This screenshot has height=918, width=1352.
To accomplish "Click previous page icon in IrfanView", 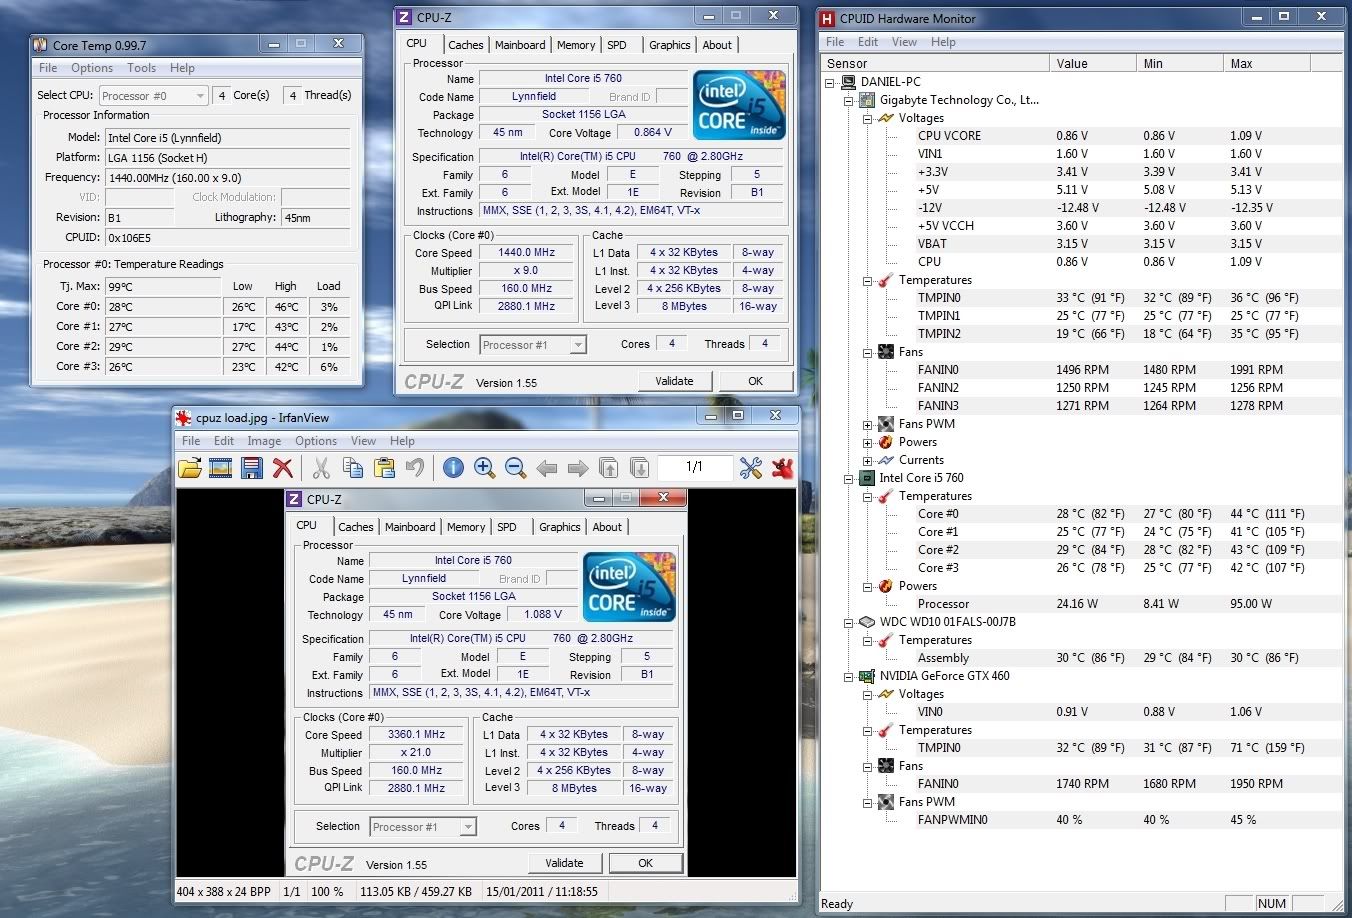I will click(608, 467).
